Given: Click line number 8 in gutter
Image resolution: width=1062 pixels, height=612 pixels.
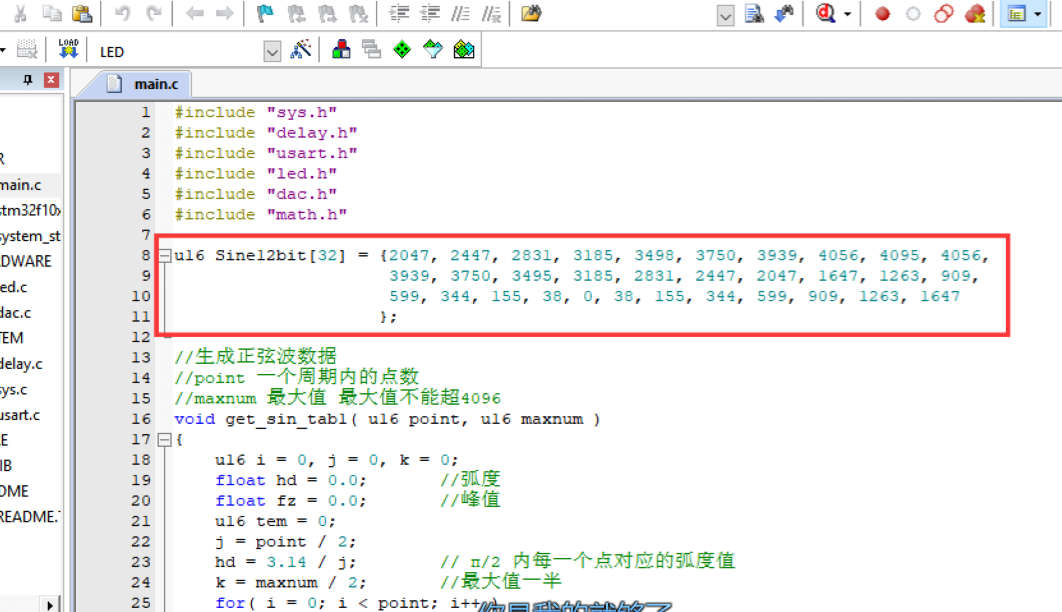Looking at the screenshot, I should (x=146, y=255).
